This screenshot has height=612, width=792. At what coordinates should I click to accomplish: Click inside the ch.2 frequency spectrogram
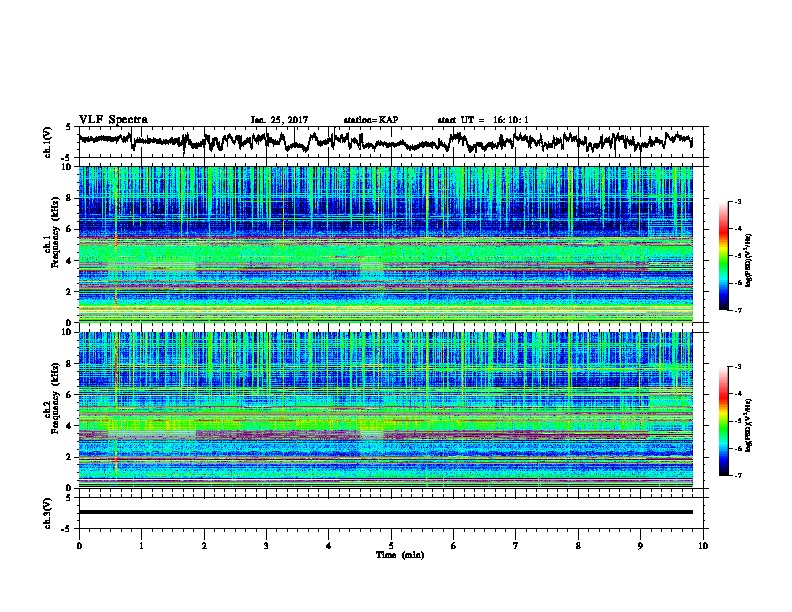click(x=386, y=410)
